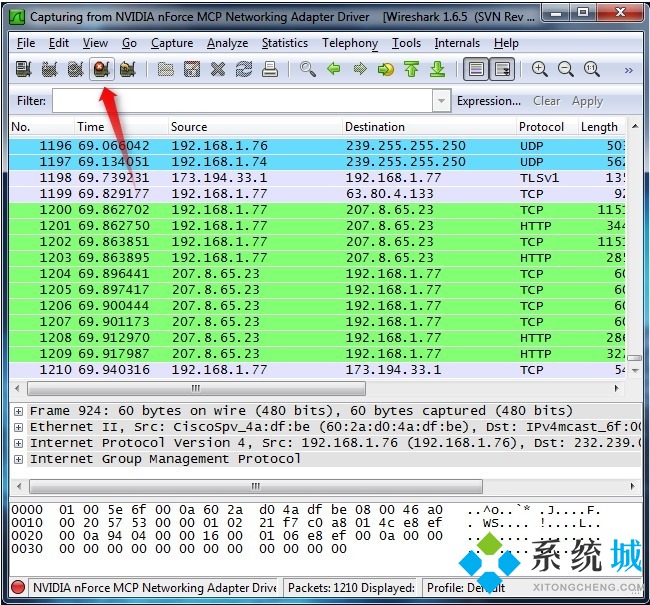Click red capture status indicator in status bar
This screenshot has height=605, width=650.
coord(18,587)
